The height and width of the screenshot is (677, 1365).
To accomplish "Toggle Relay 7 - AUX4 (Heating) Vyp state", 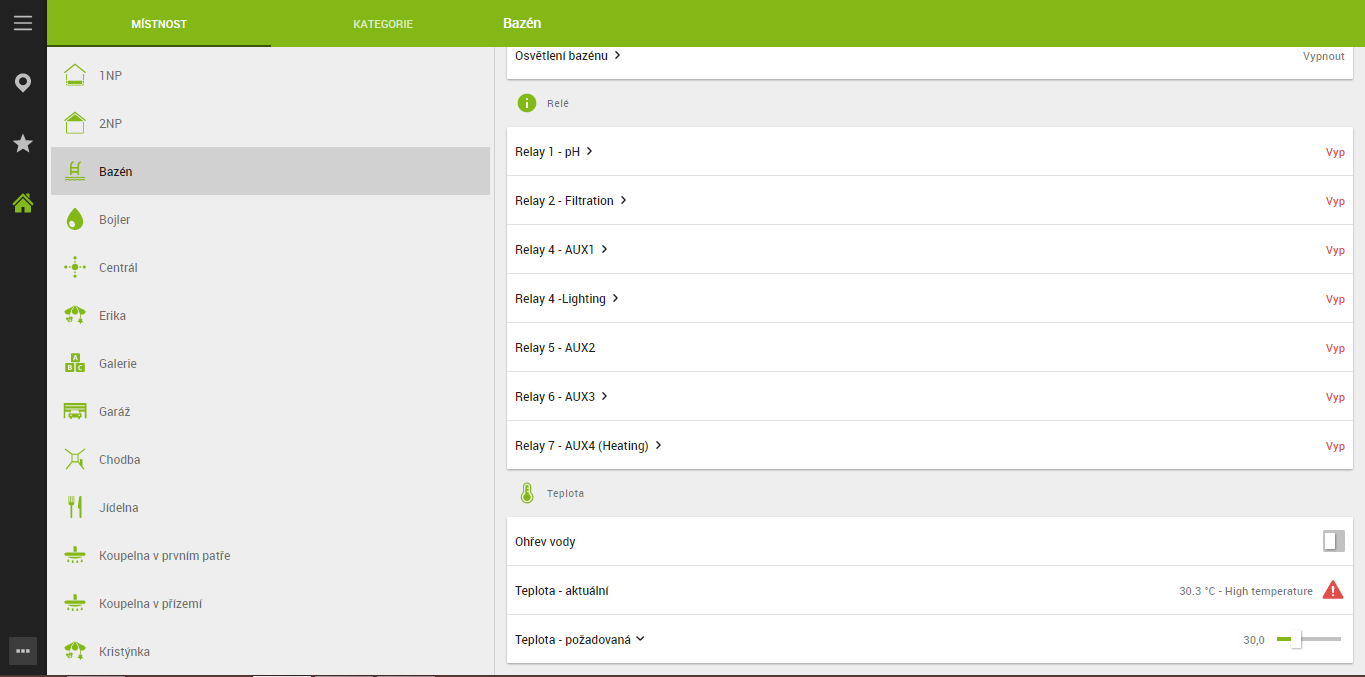I will [x=1335, y=446].
